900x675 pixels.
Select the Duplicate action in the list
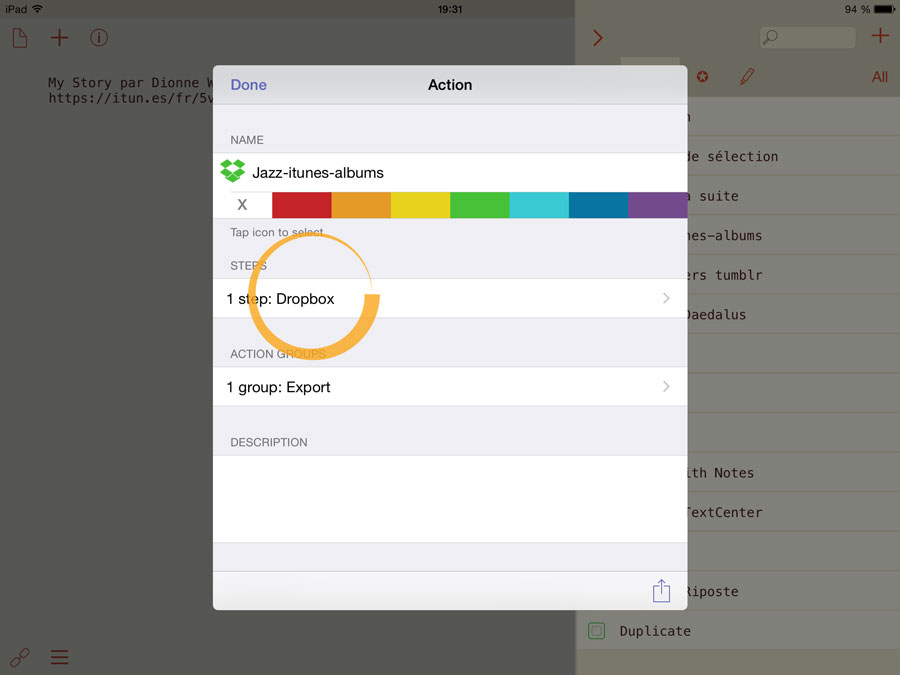click(x=738, y=631)
